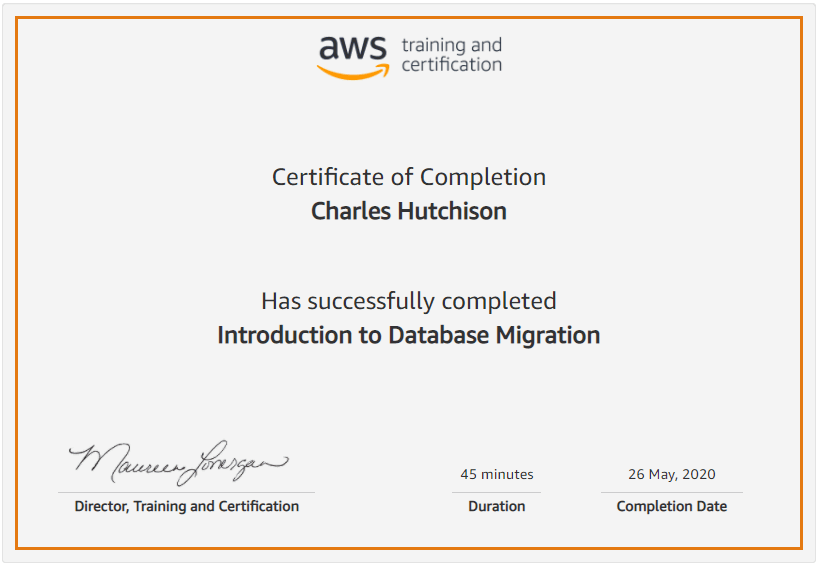The image size is (817, 563).
Task: Click the "Completion Date" label
Action: (x=672, y=506)
